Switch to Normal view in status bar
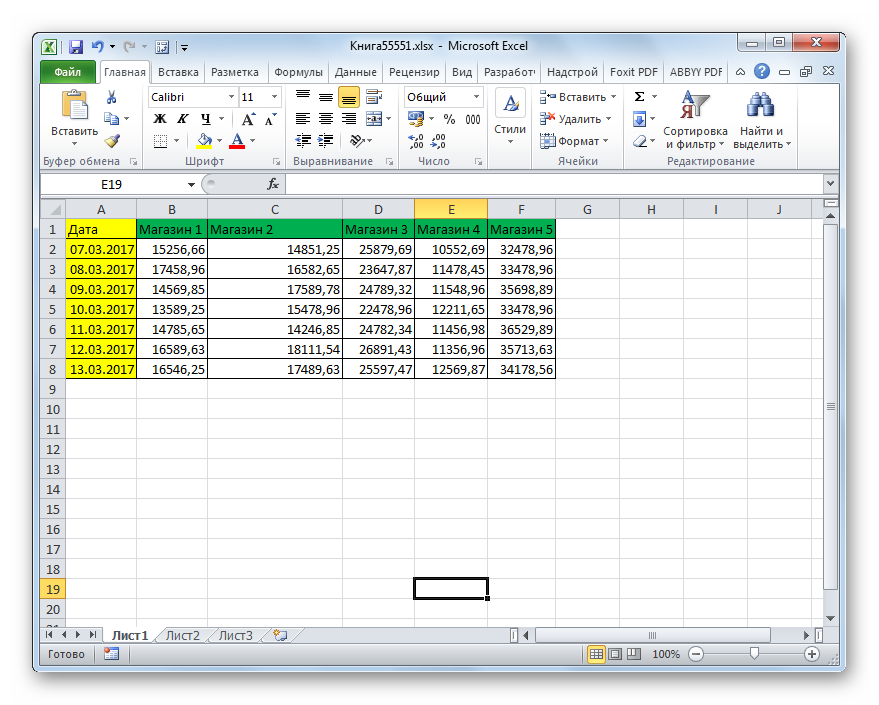879x705 pixels. 596,654
